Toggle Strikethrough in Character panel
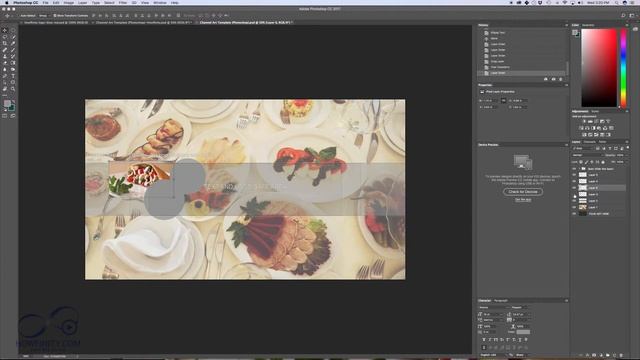 [526, 340]
